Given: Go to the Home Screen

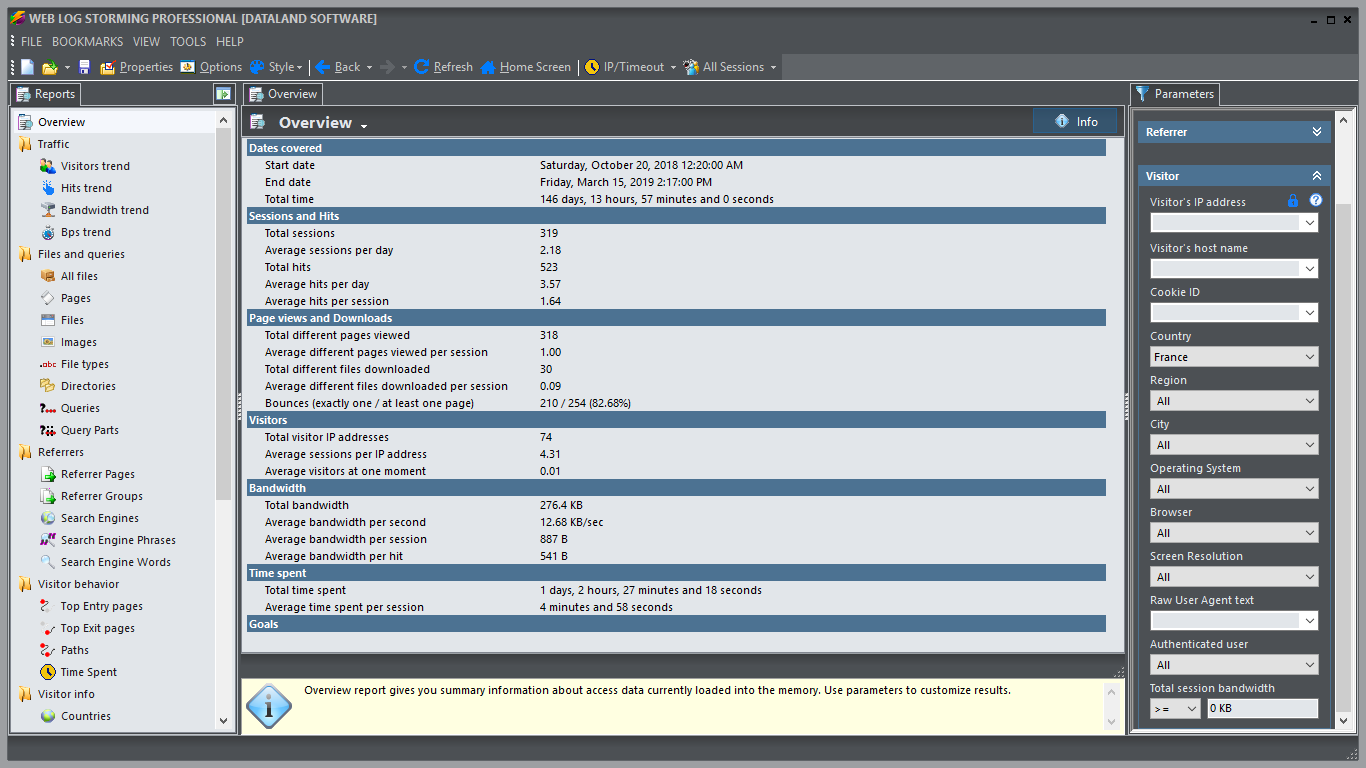Looking at the screenshot, I should point(526,67).
